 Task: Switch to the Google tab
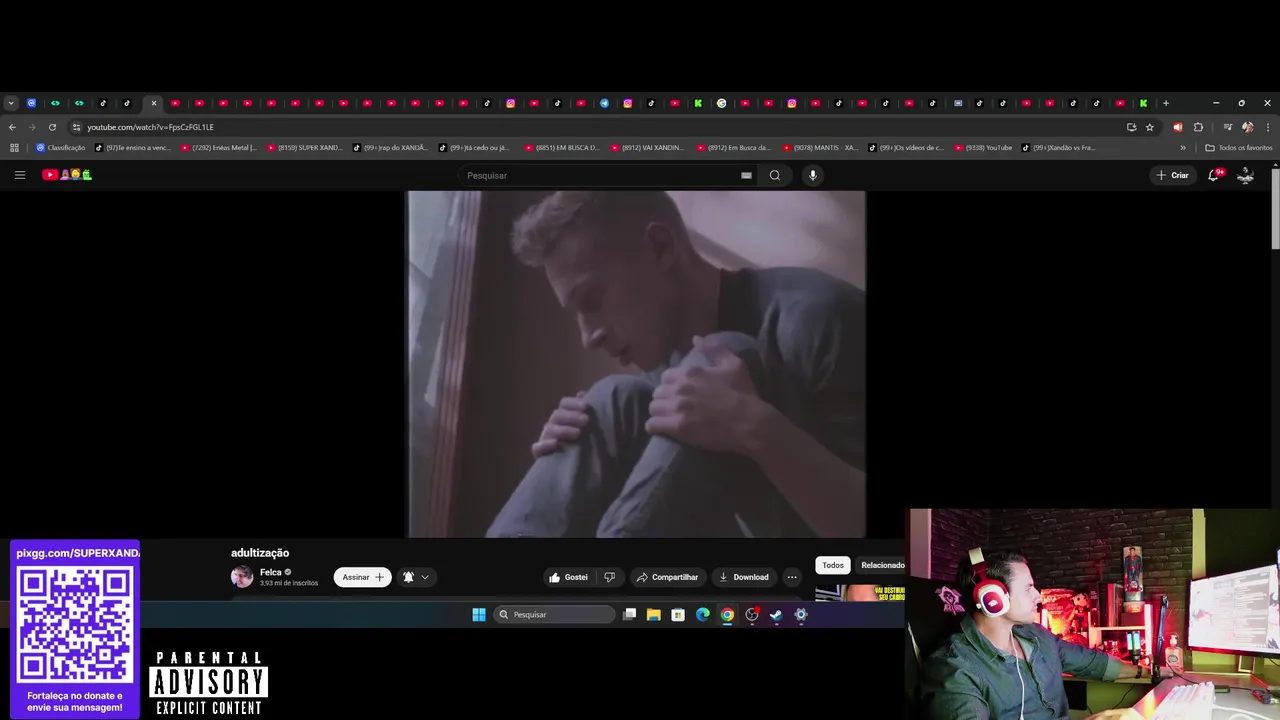pos(721,103)
